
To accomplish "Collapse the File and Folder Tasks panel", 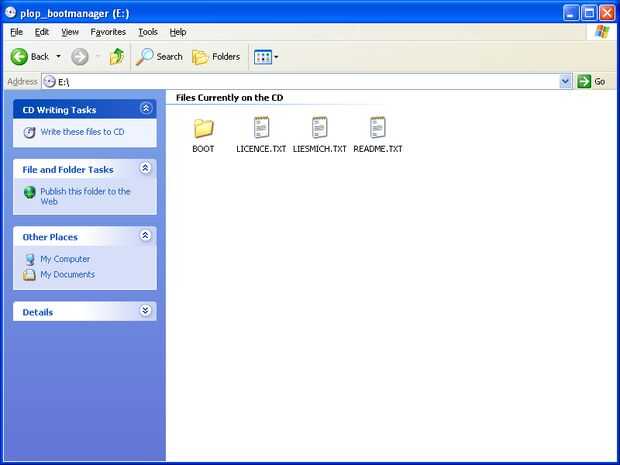I will pyautogui.click(x=145, y=168).
